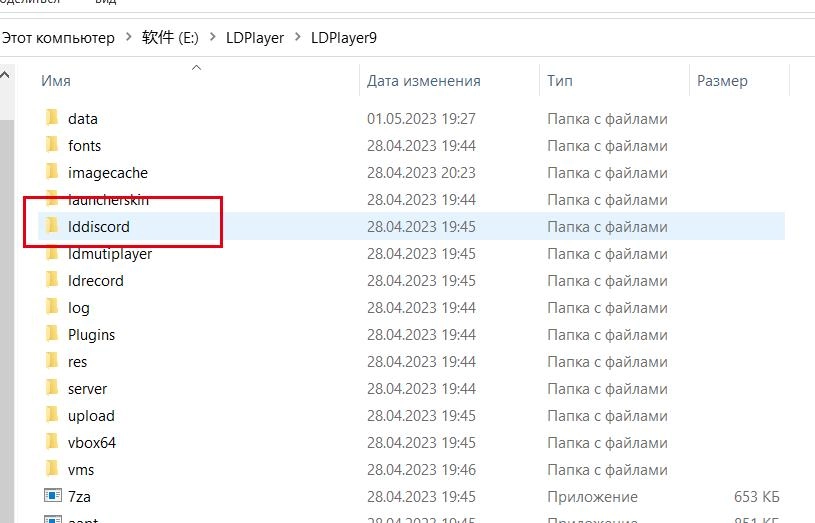Sort by the Имя column header
Screen dimensions: 815x523
[x=56, y=81]
